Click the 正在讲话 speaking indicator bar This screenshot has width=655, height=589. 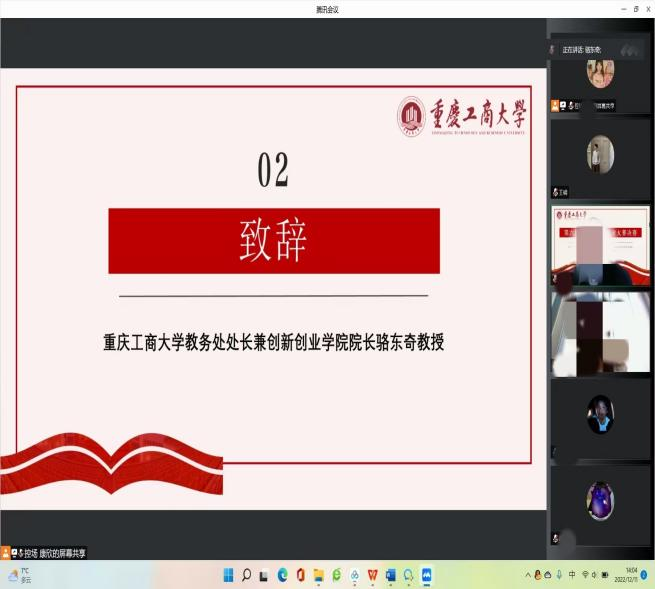595,50
